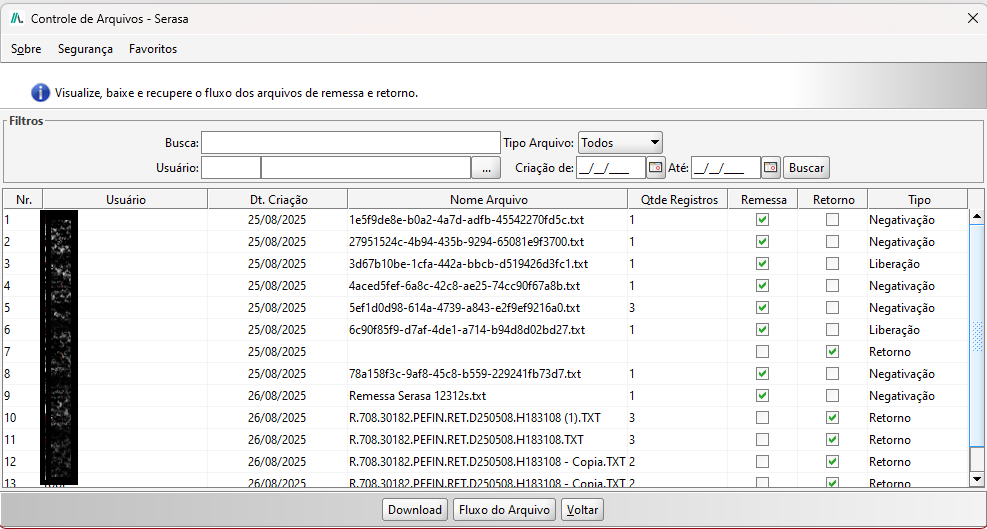Click the 26/08/2025 date in row 9

[x=277, y=396]
